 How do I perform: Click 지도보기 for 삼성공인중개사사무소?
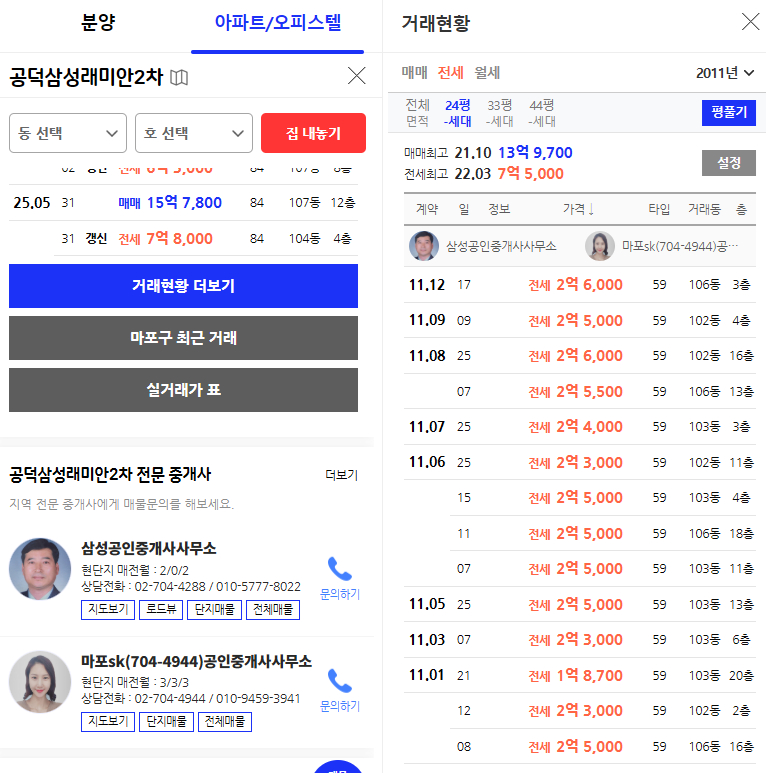[x=108, y=609]
